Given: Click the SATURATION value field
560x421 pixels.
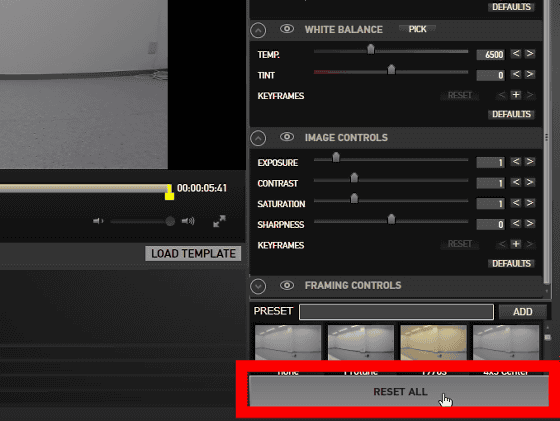Looking at the screenshot, I should pos(491,204).
